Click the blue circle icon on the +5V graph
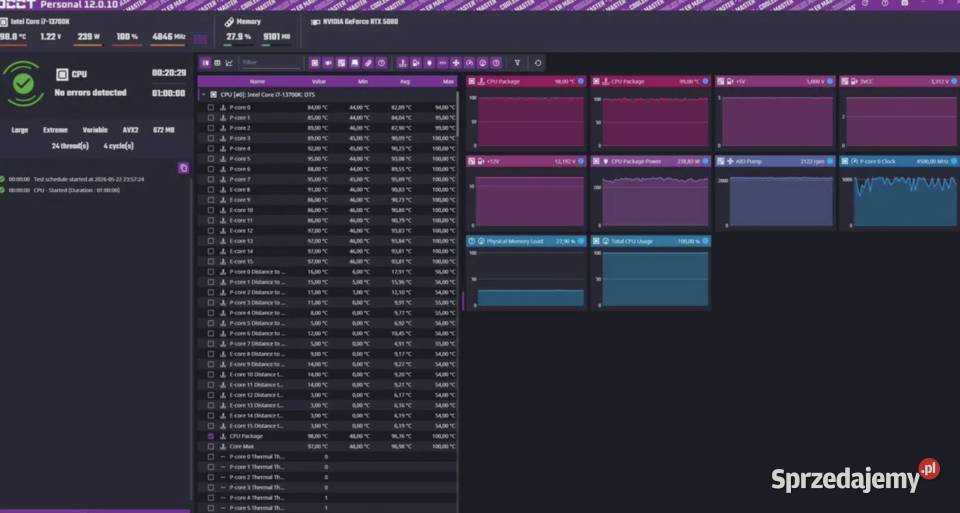Viewport: 960px width, 513px height. click(x=830, y=81)
